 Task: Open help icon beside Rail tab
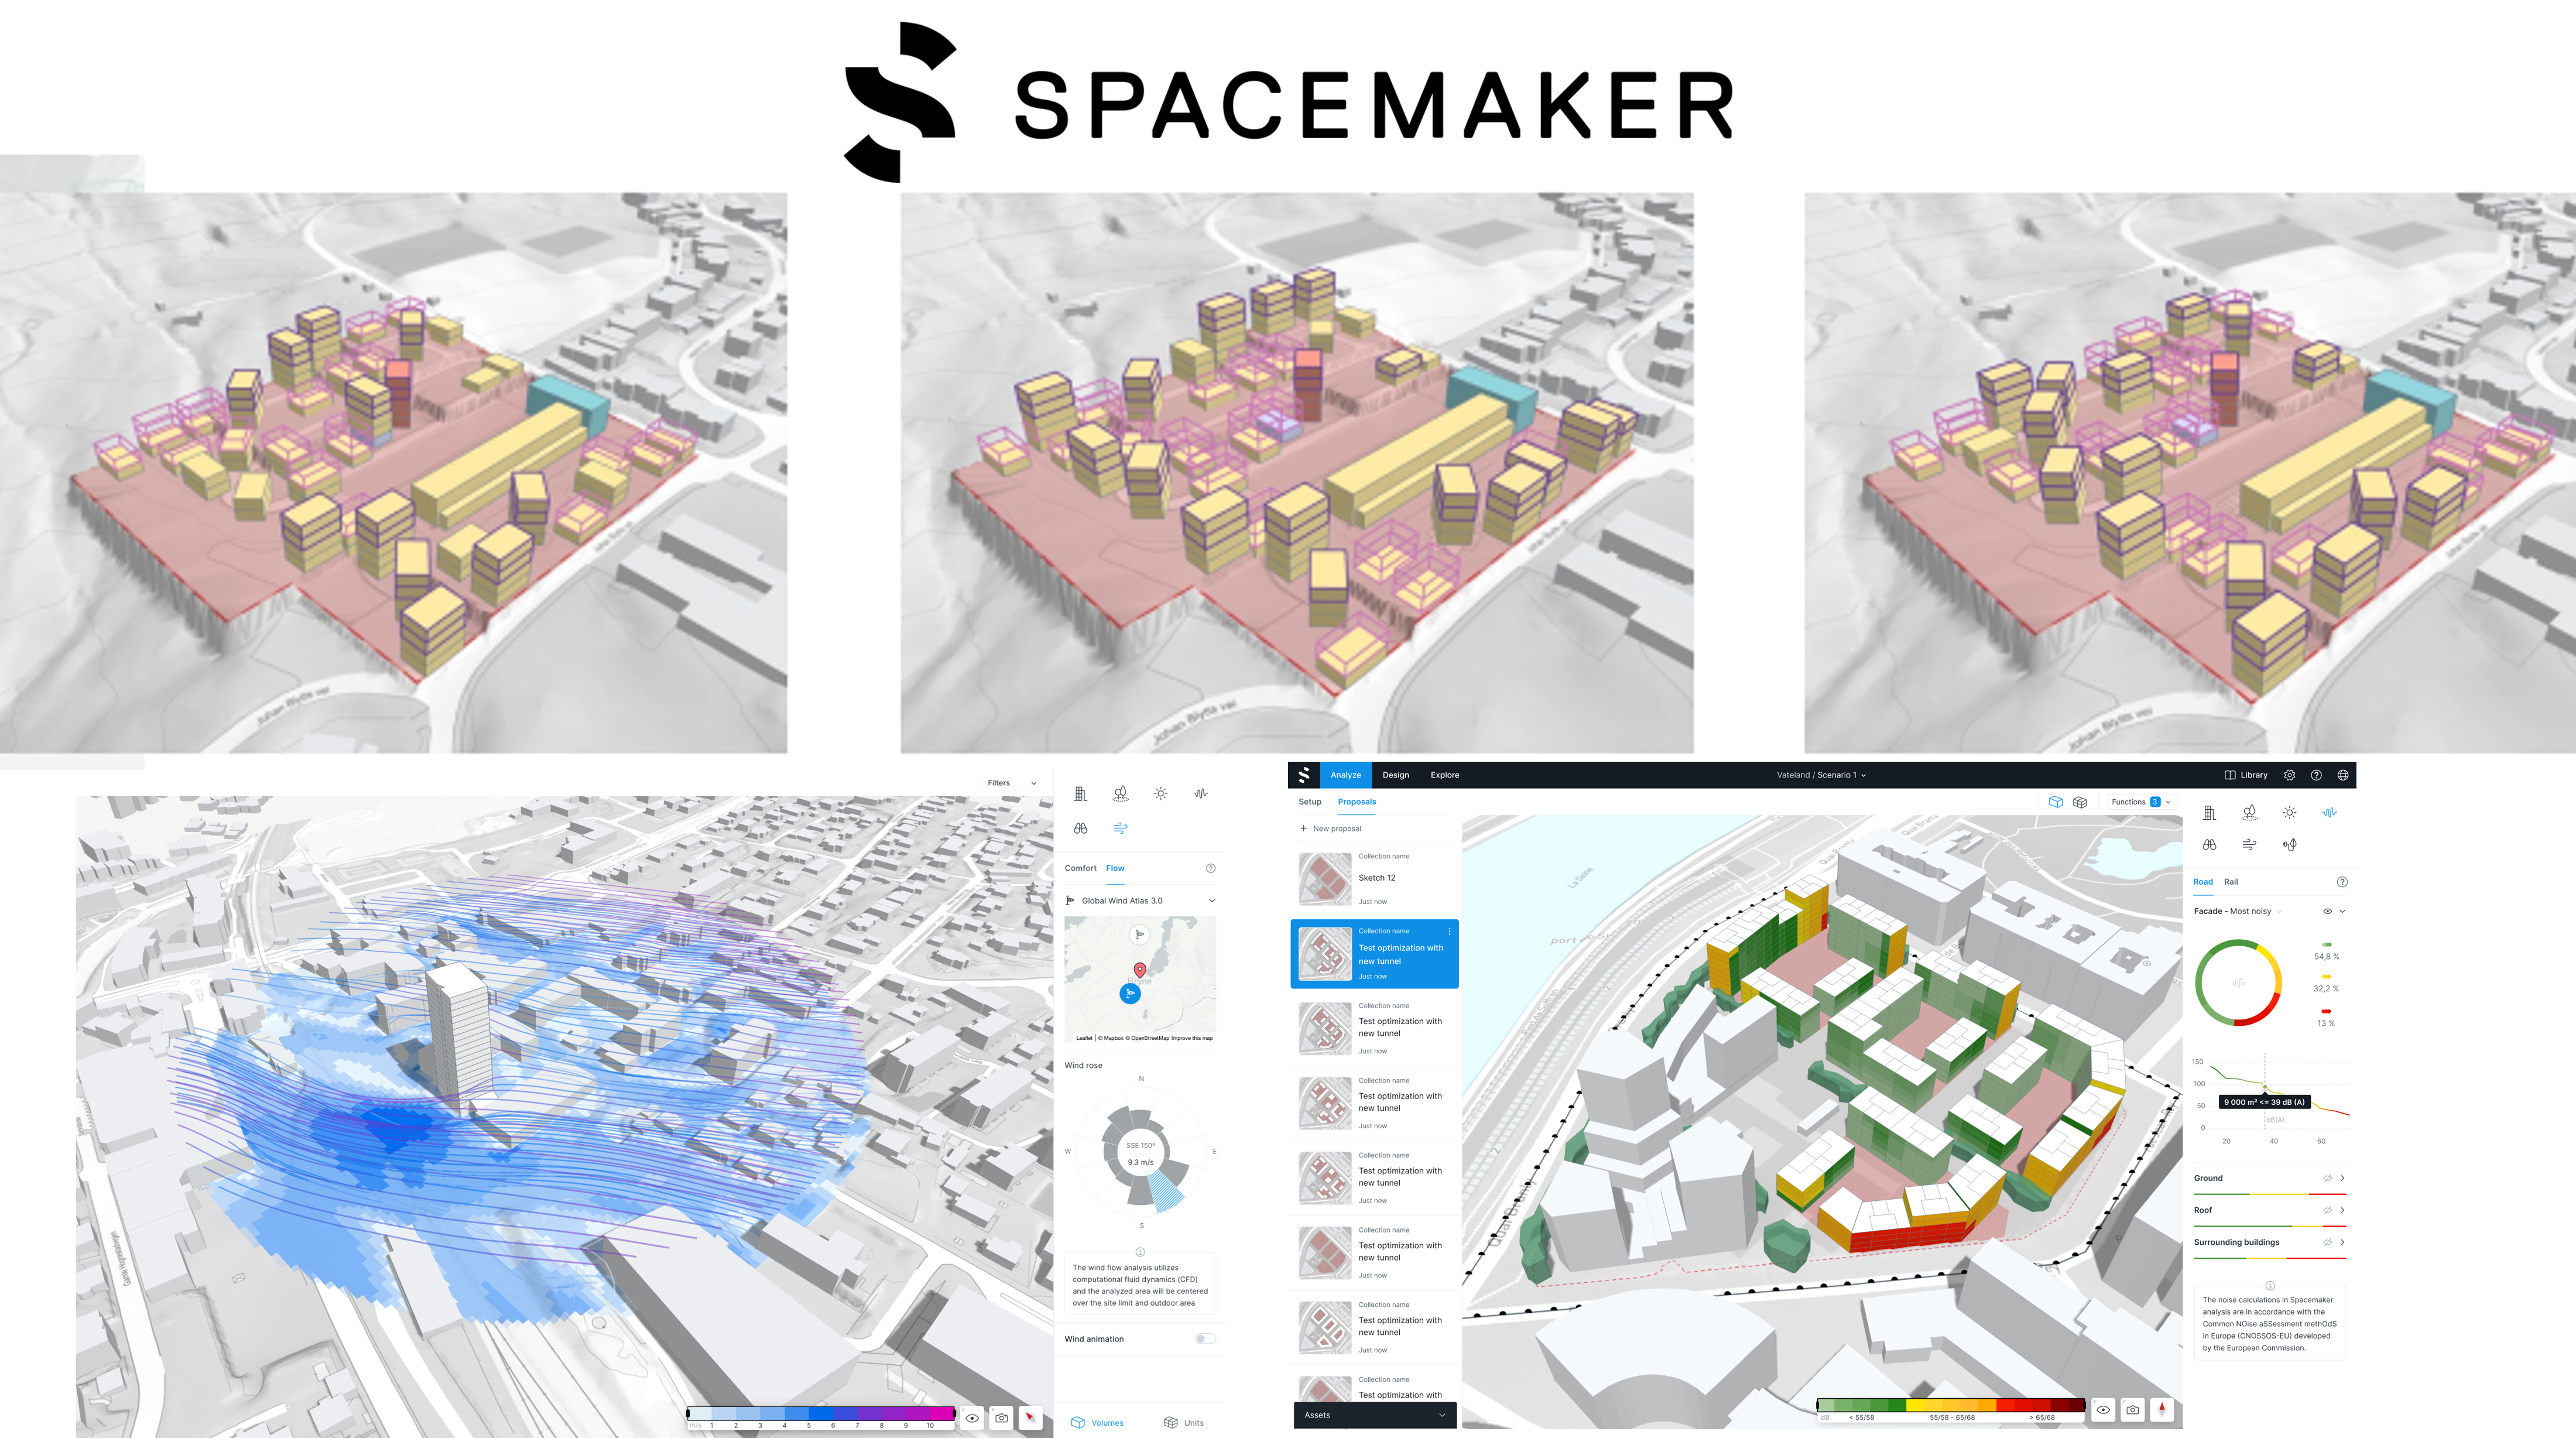[2341, 882]
